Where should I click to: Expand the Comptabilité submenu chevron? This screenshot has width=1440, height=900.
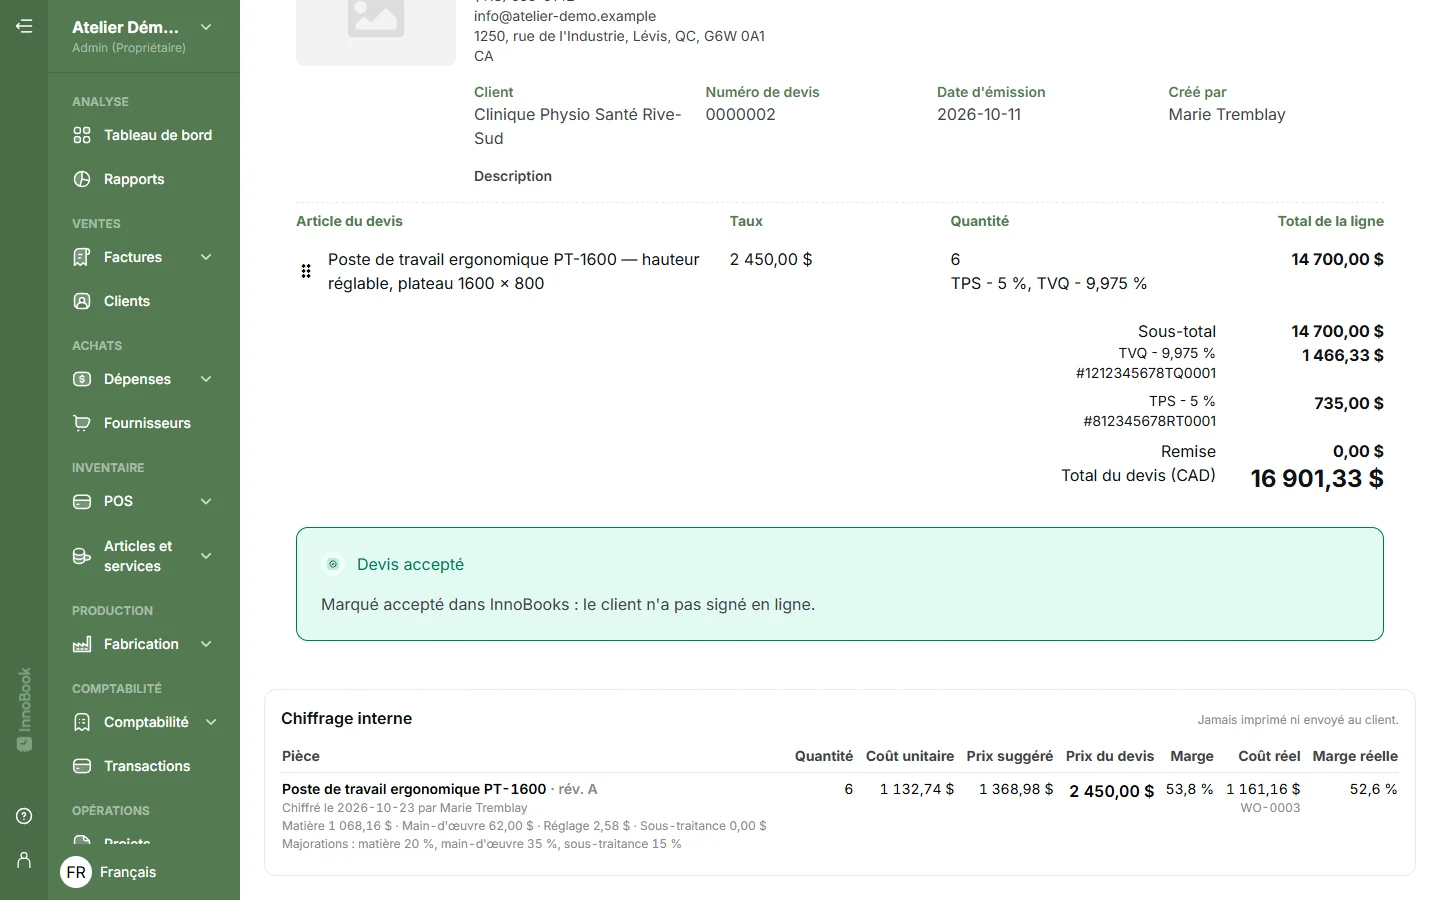point(211,722)
